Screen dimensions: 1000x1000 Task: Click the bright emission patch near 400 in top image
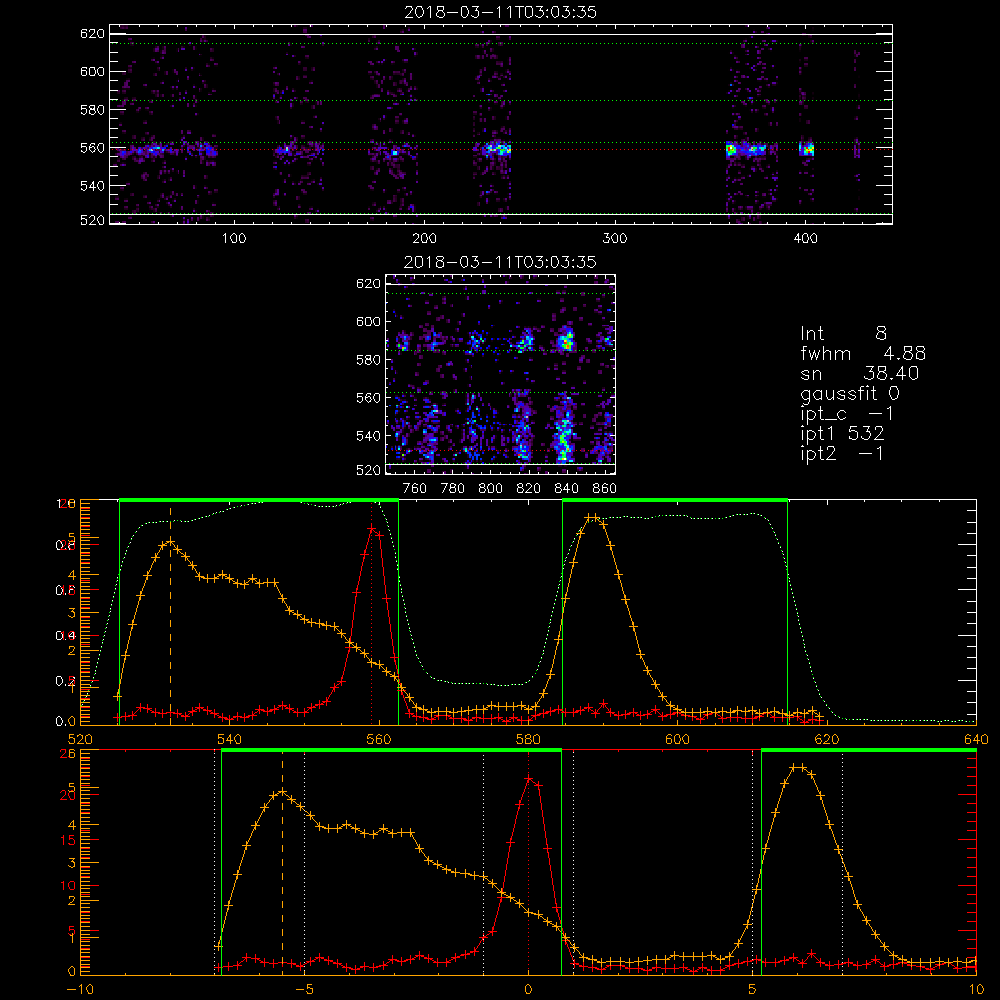[x=807, y=149]
